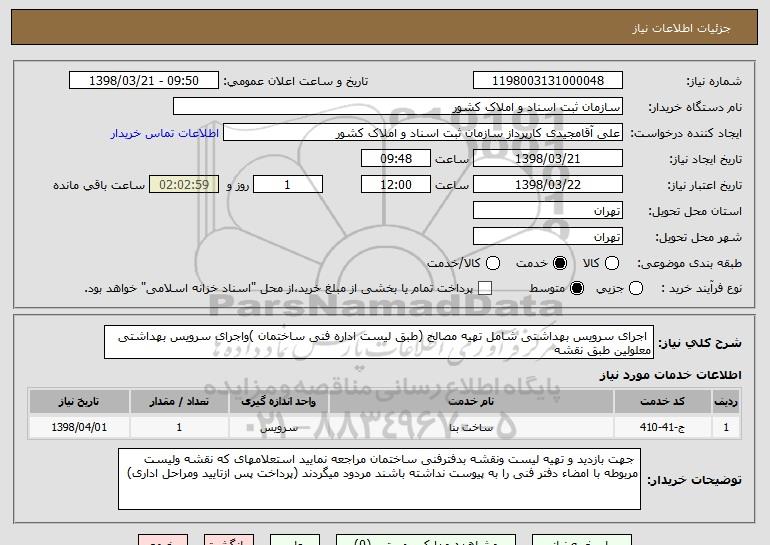The image size is (770, 545).
Task: Toggle the اسناد خزانه اسلامی payment checkbox
Action: [x=485, y=288]
